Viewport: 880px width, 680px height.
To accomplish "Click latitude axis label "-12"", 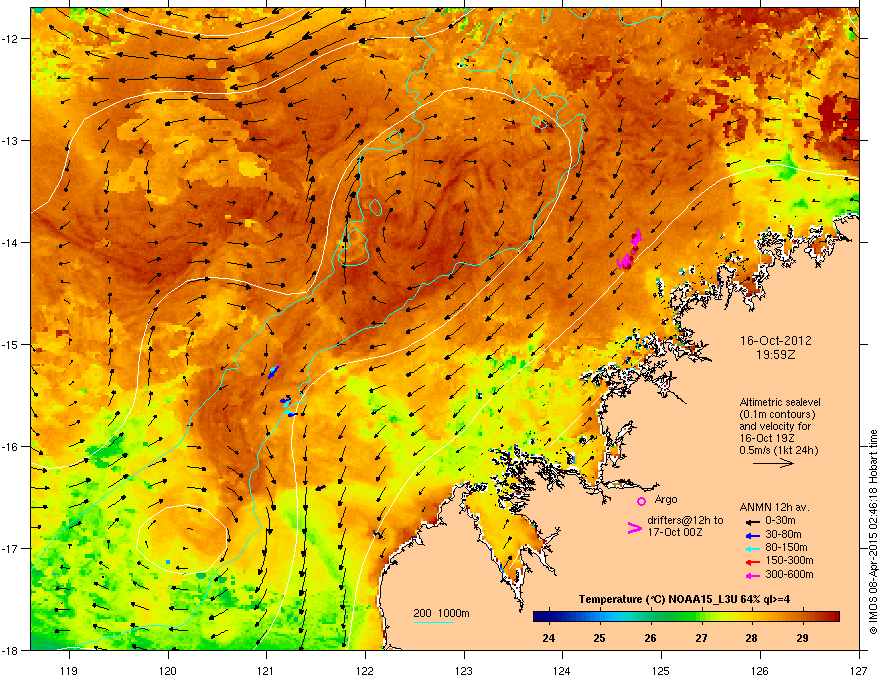I will [10, 39].
